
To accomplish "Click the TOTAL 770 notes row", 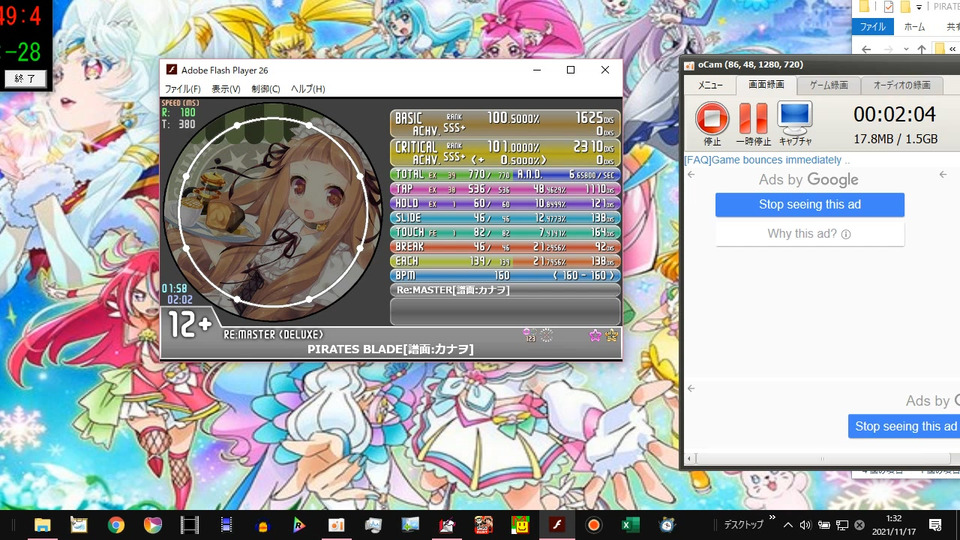I will click(505, 174).
